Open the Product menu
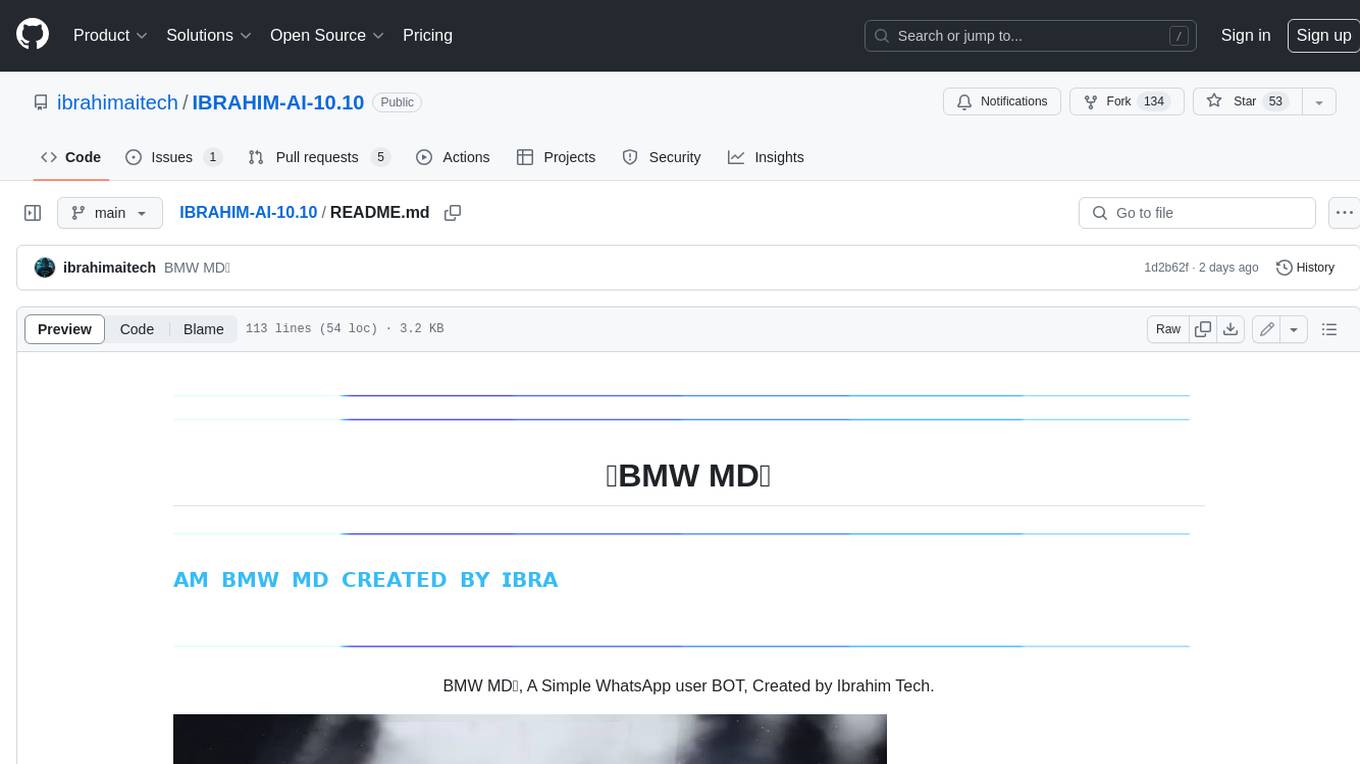This screenshot has width=1360, height=764. click(110, 35)
